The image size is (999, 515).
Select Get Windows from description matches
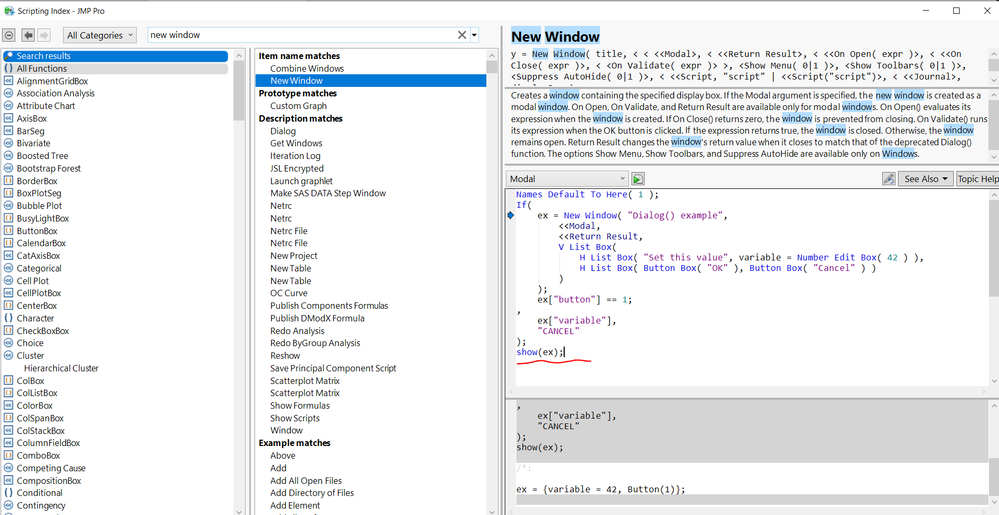coord(296,143)
